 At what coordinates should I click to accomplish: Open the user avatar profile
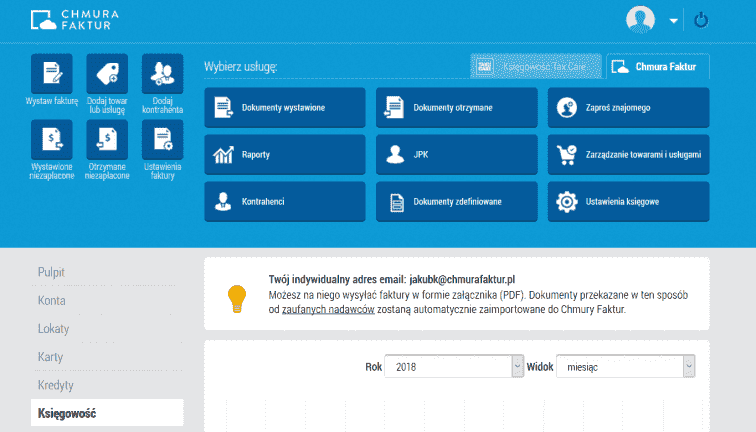pos(640,20)
